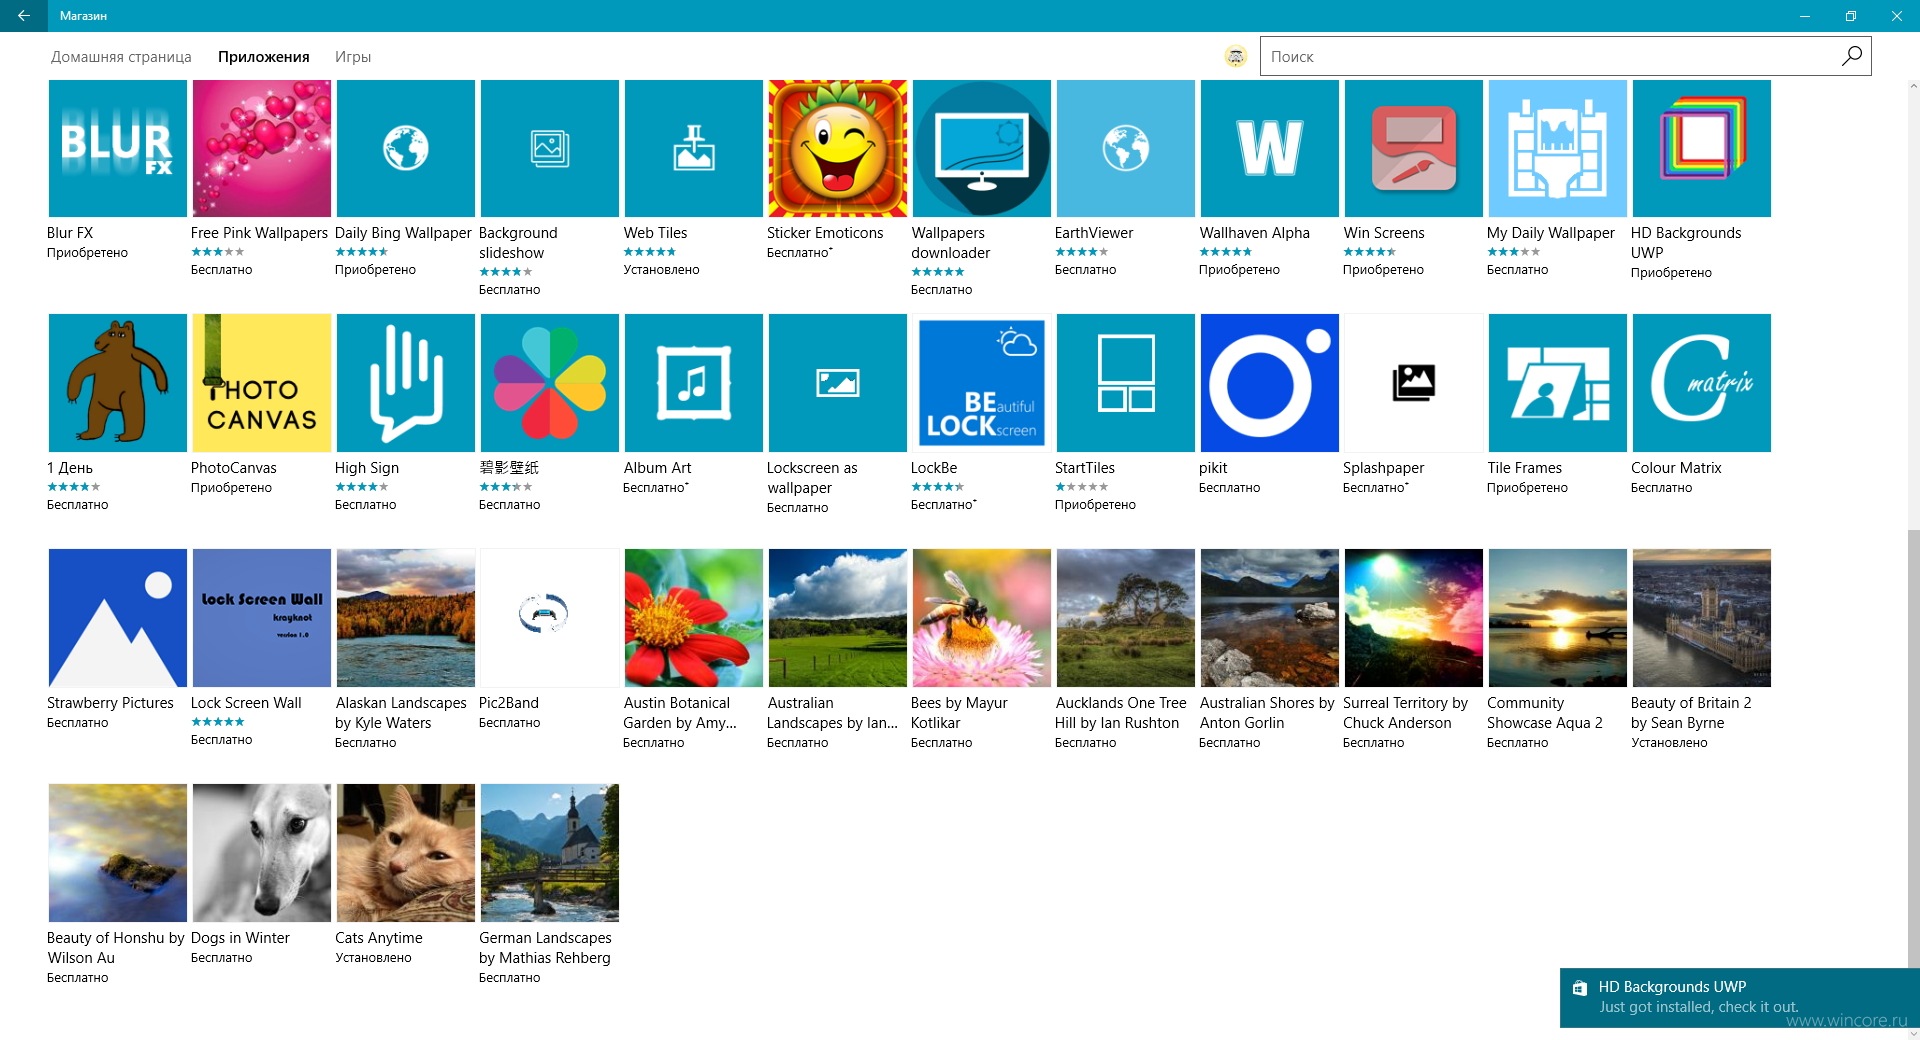Open Aucklands One Tree Hill thumbnail
This screenshot has width=1920, height=1040.
(1126, 618)
